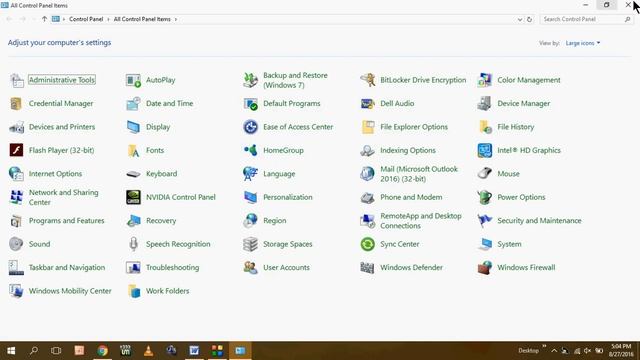Viewport: 640px width, 360px height.
Task: Open the Windows Mobility Center link
Action: [x=70, y=291]
